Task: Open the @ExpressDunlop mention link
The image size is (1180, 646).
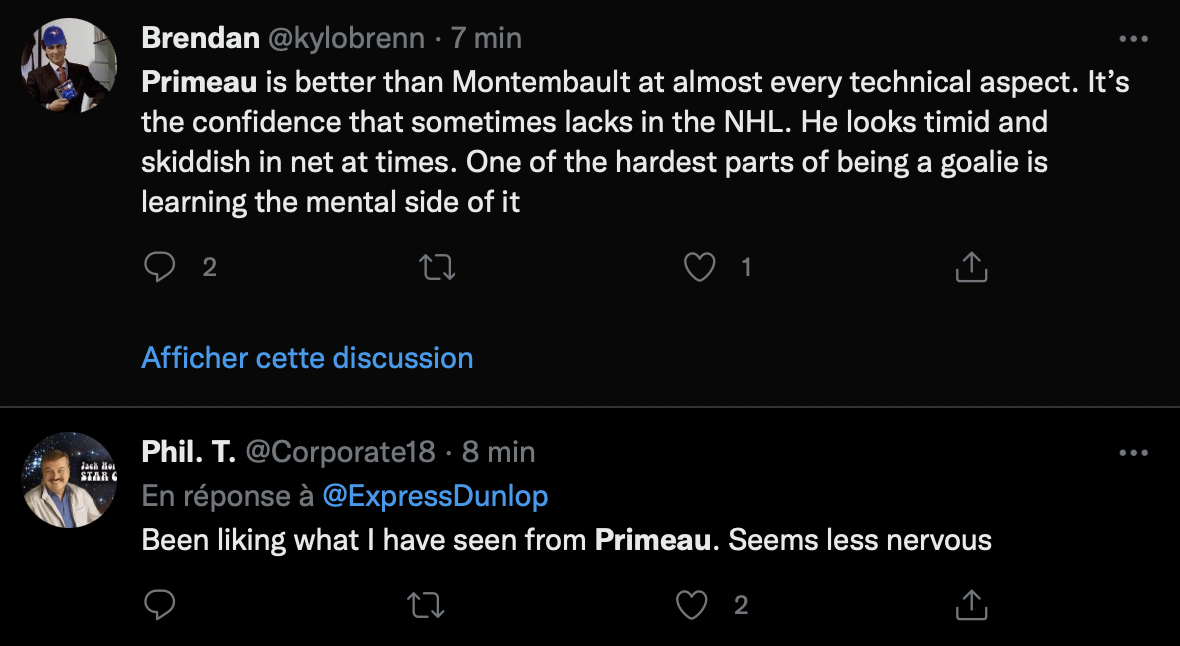Action: 435,496
